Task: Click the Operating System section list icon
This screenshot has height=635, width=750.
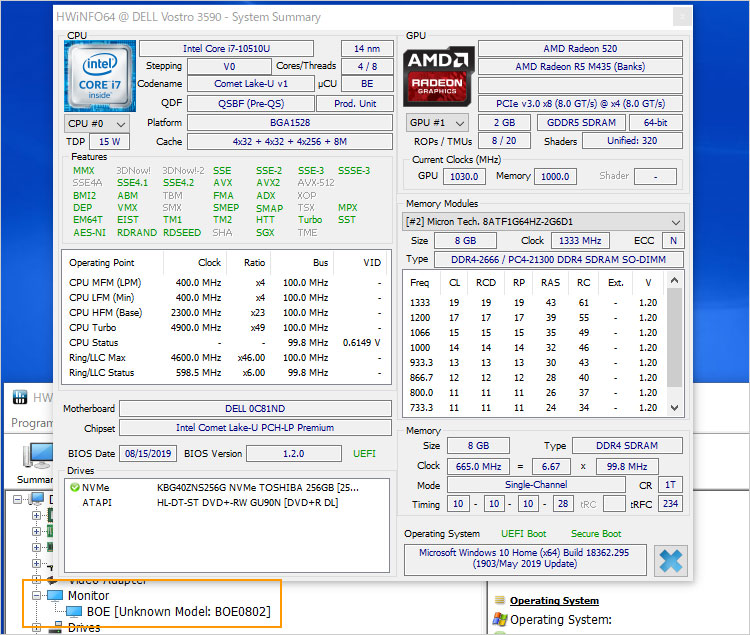Action: pos(499,600)
